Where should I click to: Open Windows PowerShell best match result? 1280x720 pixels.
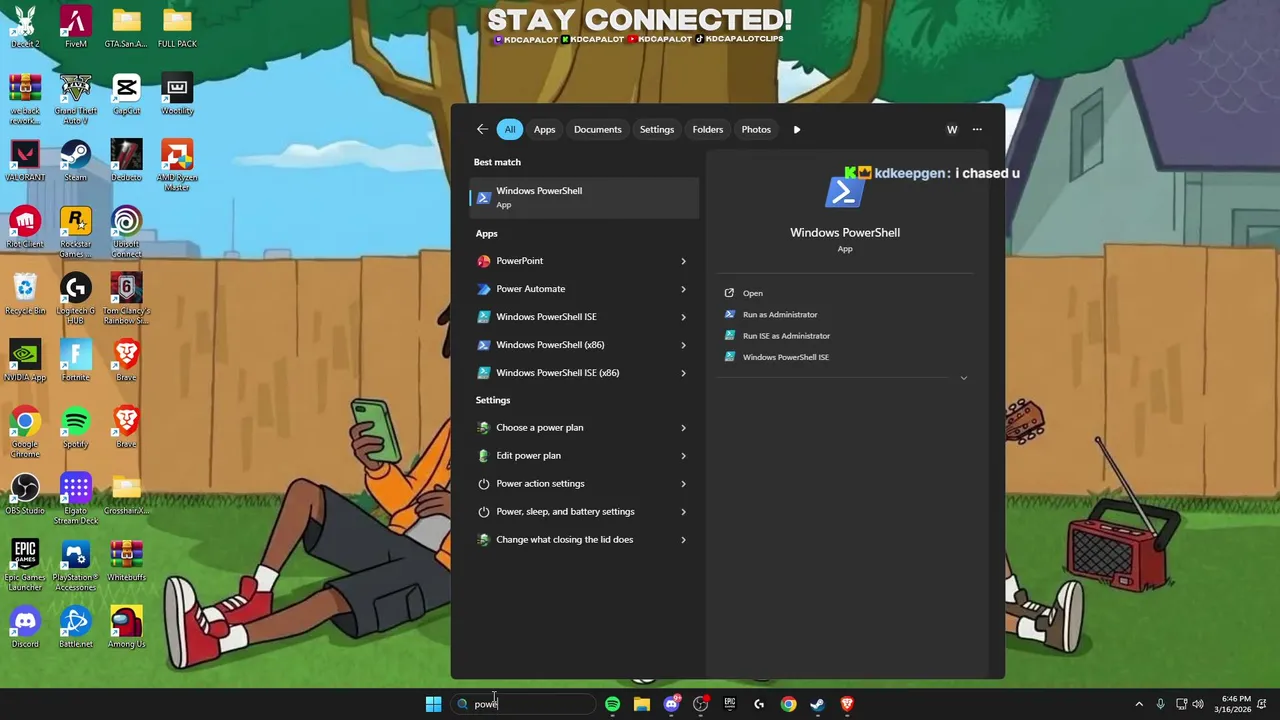tap(585, 197)
